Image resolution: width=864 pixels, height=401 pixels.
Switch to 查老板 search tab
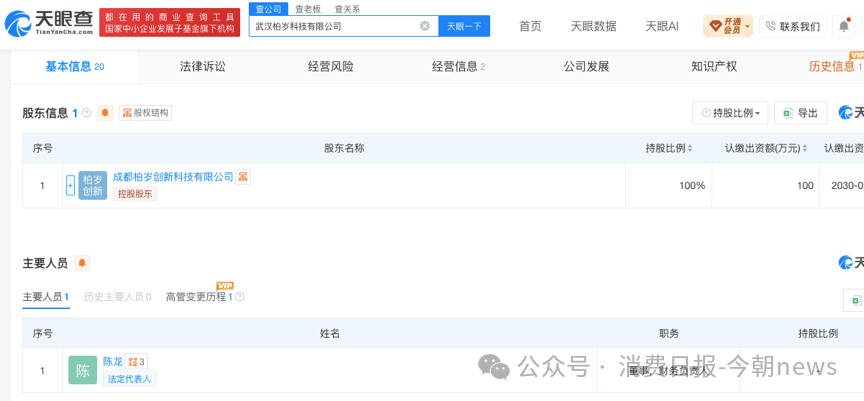pyautogui.click(x=307, y=9)
